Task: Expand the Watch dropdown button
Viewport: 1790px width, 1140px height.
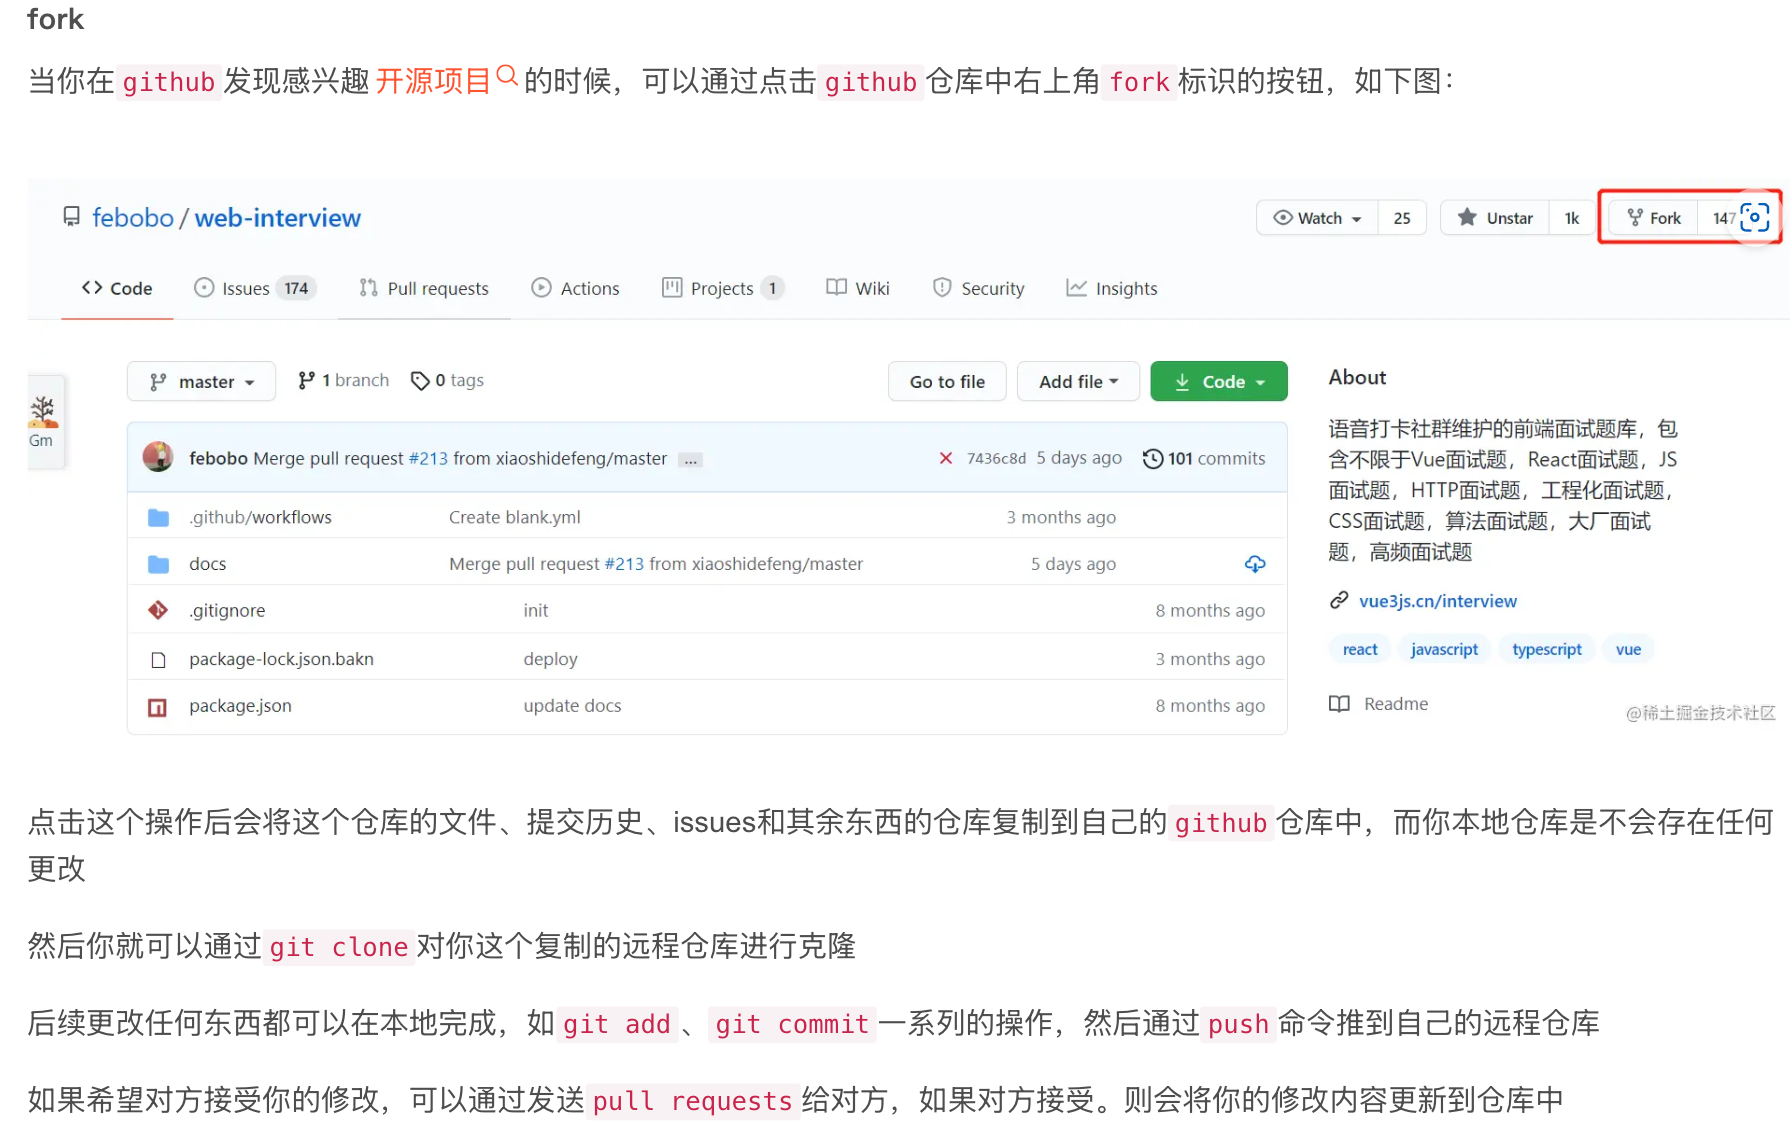Action: point(1317,218)
